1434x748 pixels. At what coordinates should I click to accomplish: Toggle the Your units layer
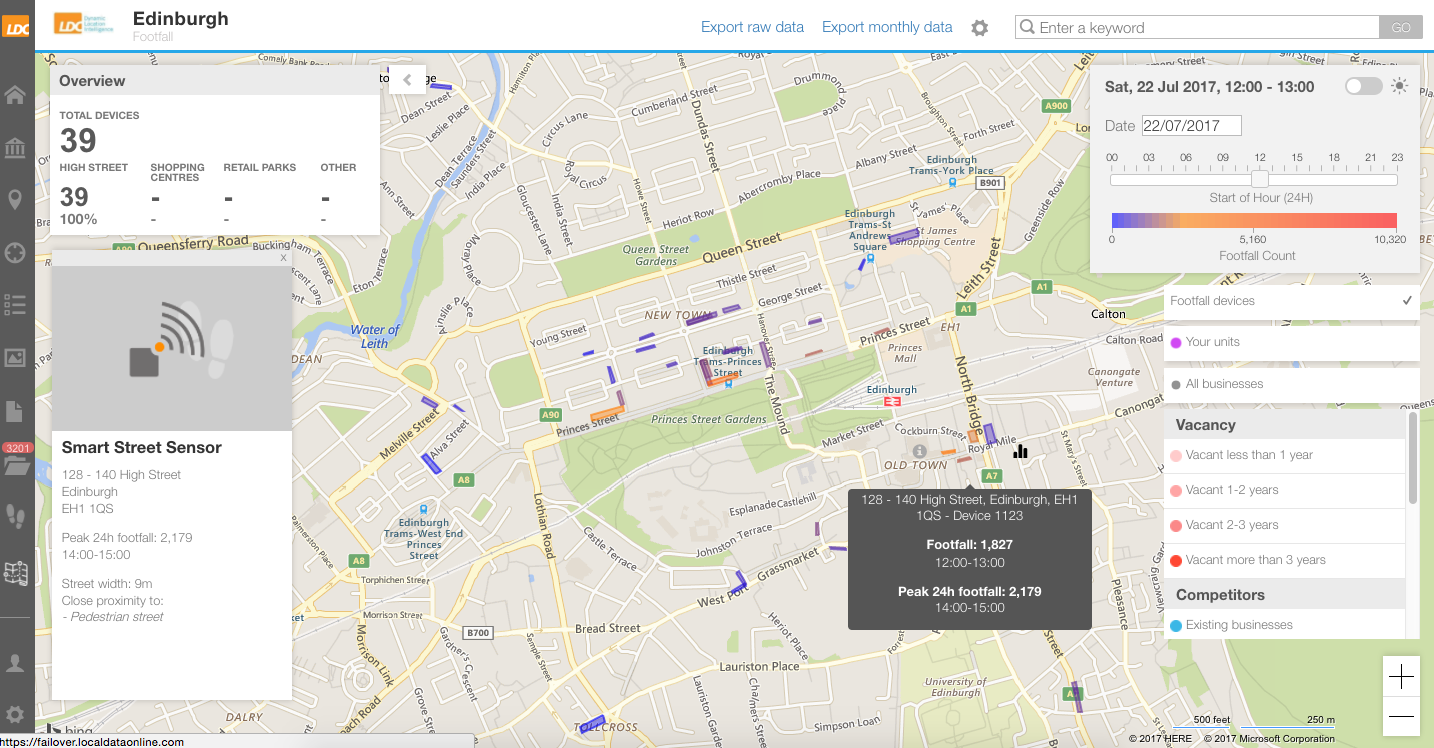pos(1292,342)
